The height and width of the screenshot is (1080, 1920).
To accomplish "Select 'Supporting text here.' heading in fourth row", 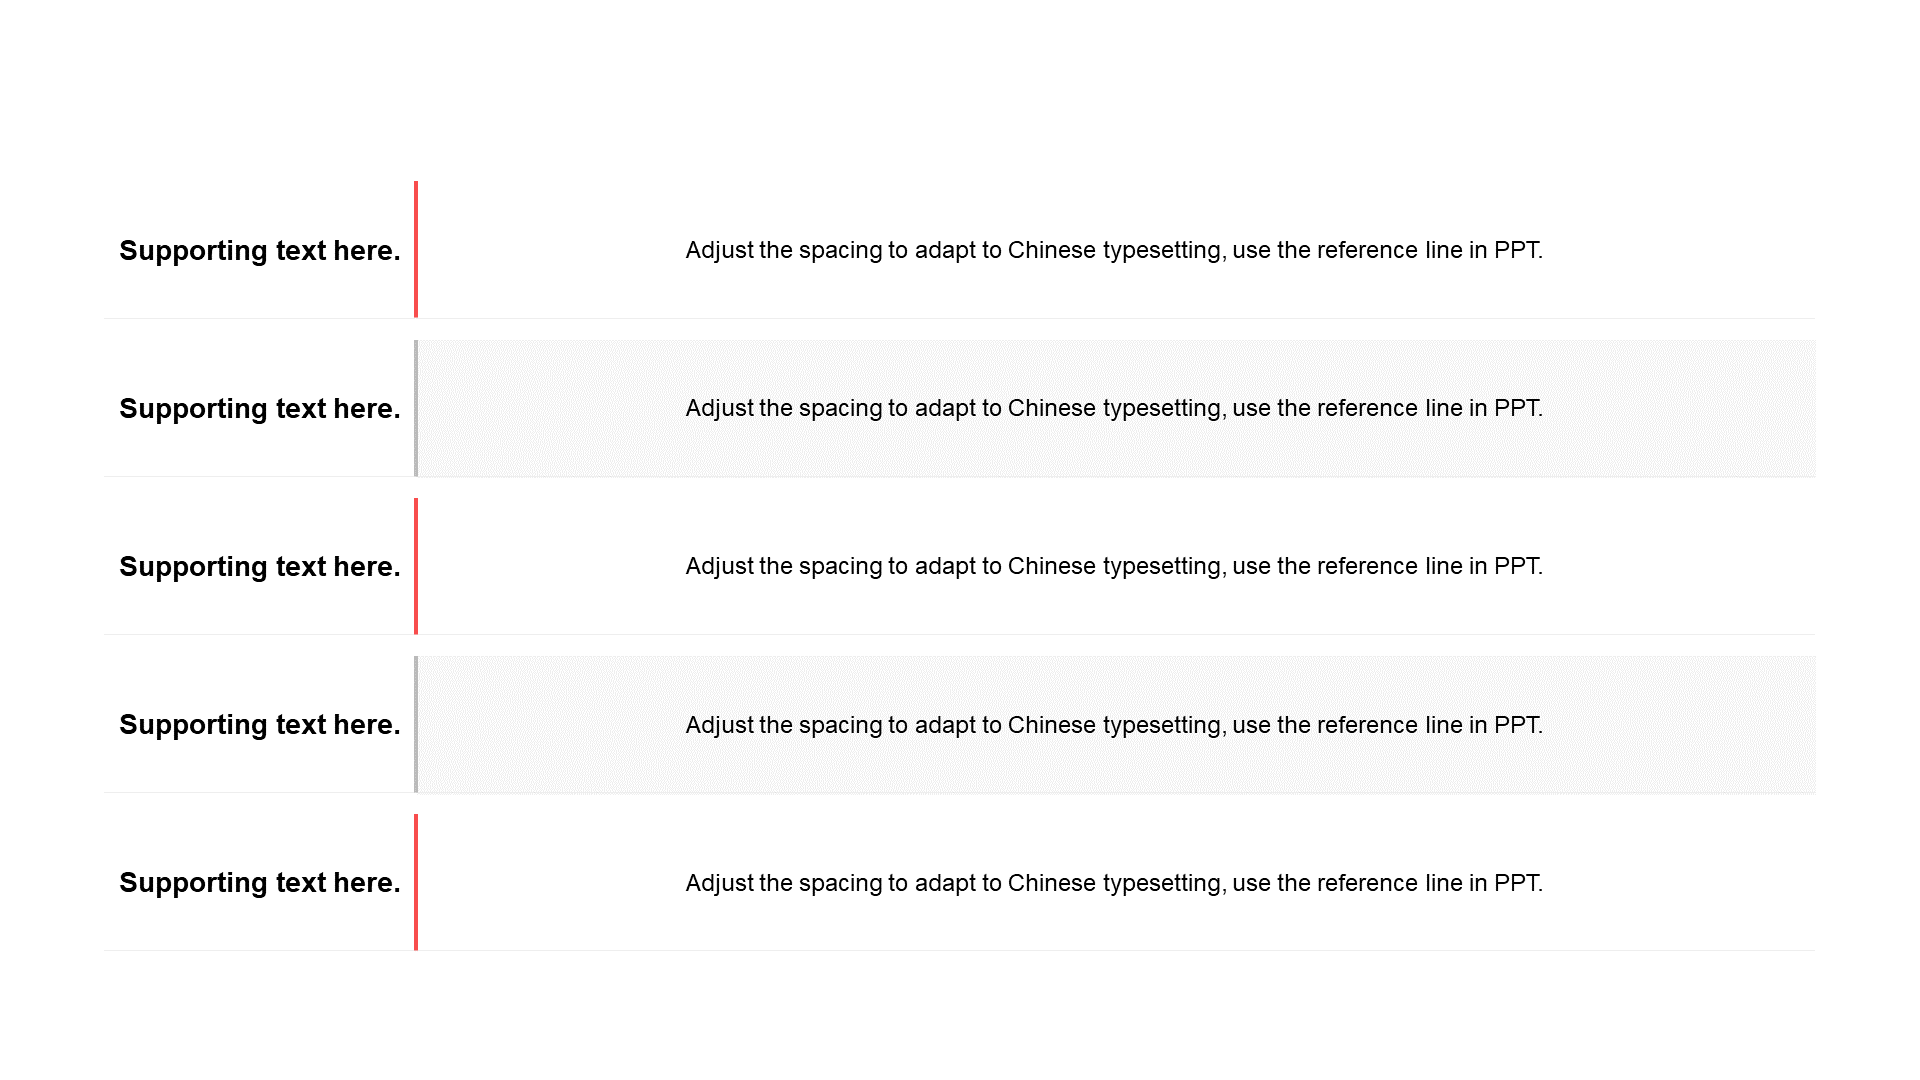I will [260, 724].
